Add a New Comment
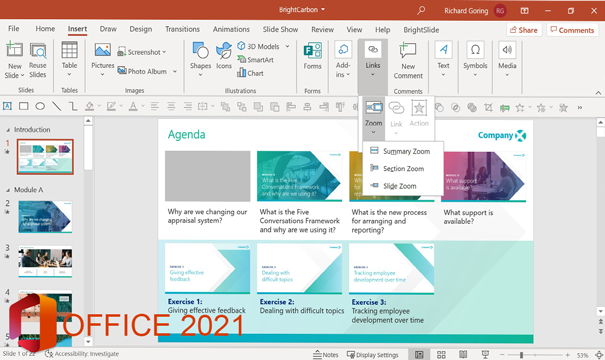 coord(408,60)
